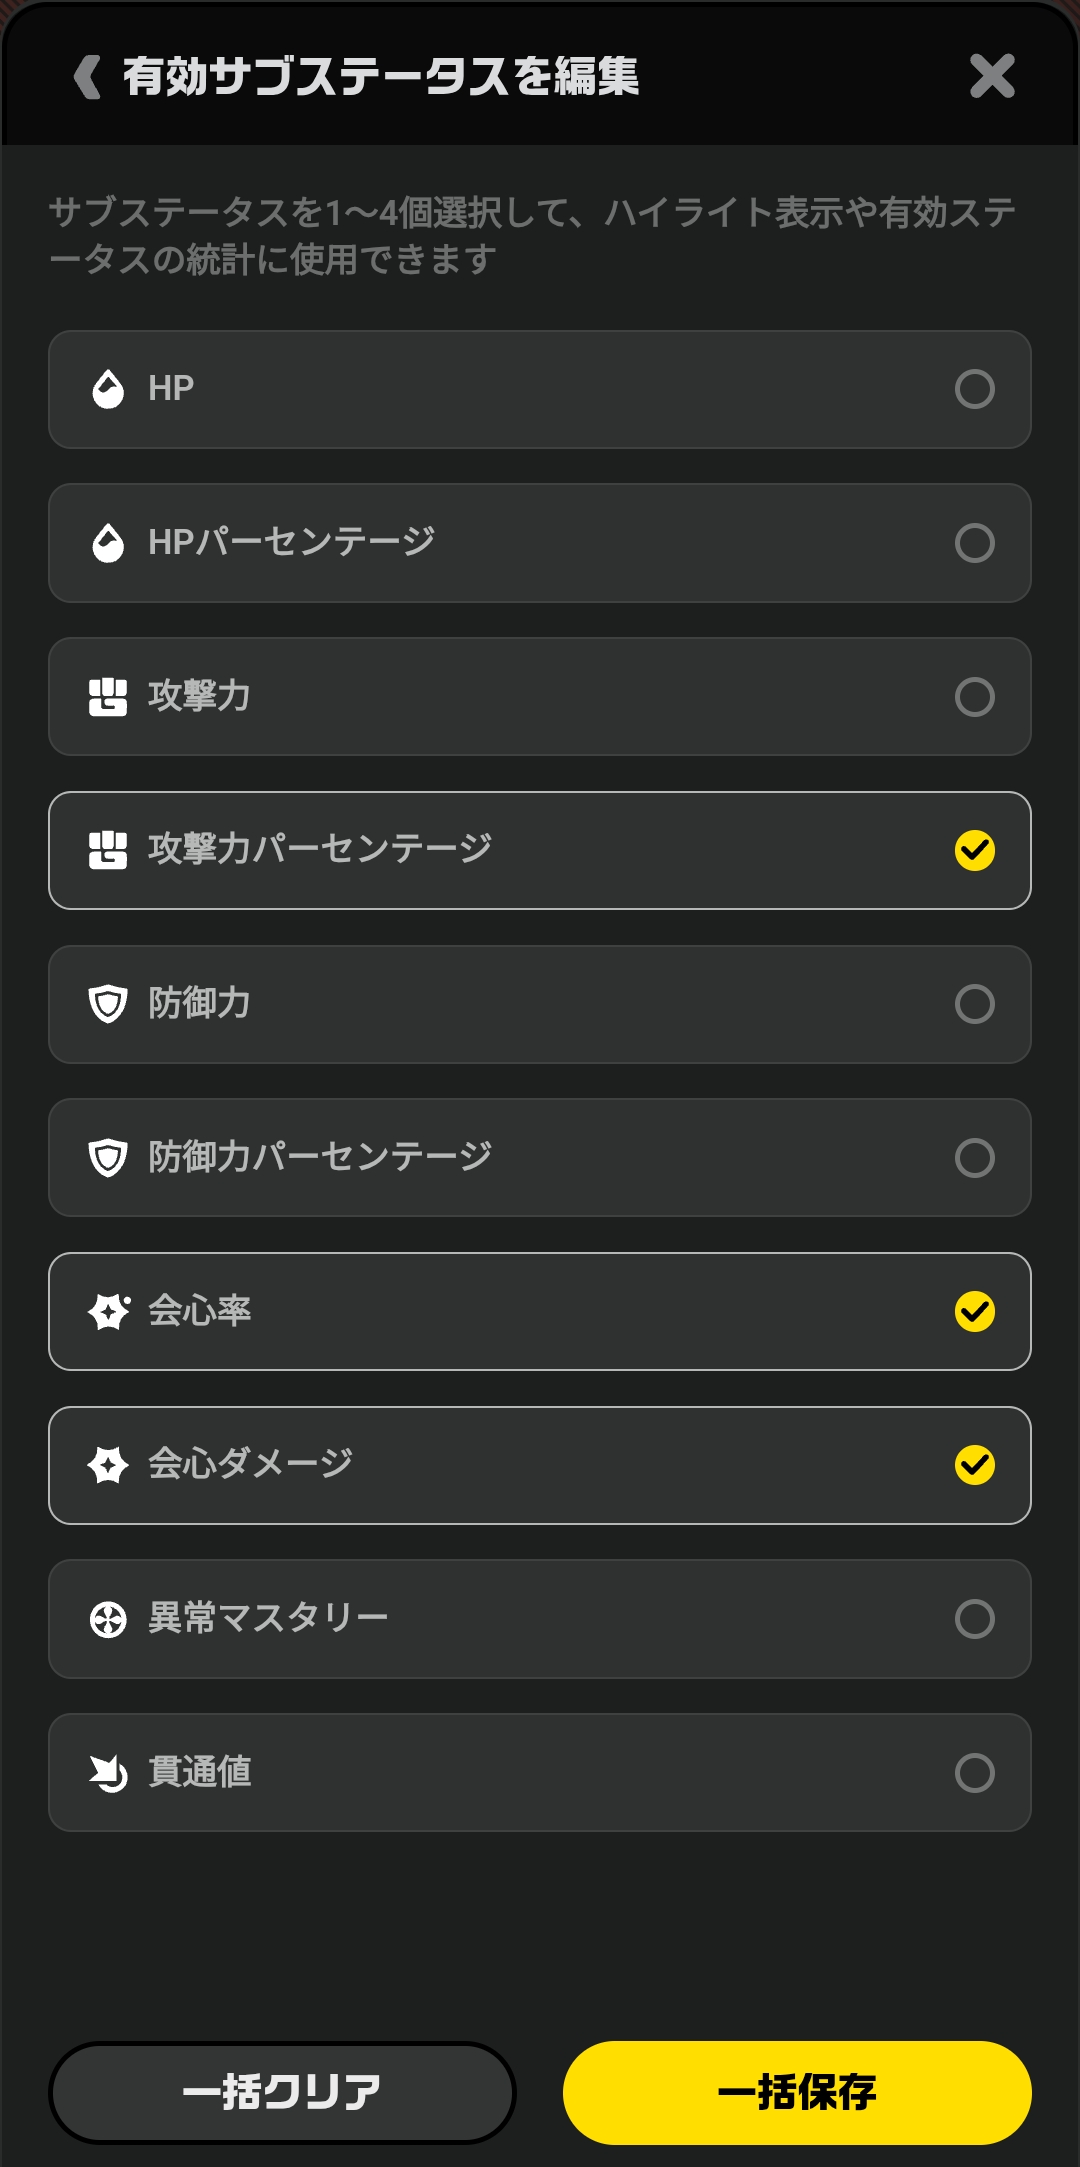Enable the 貫通値 selection circle
1080x2167 pixels.
974,1773
